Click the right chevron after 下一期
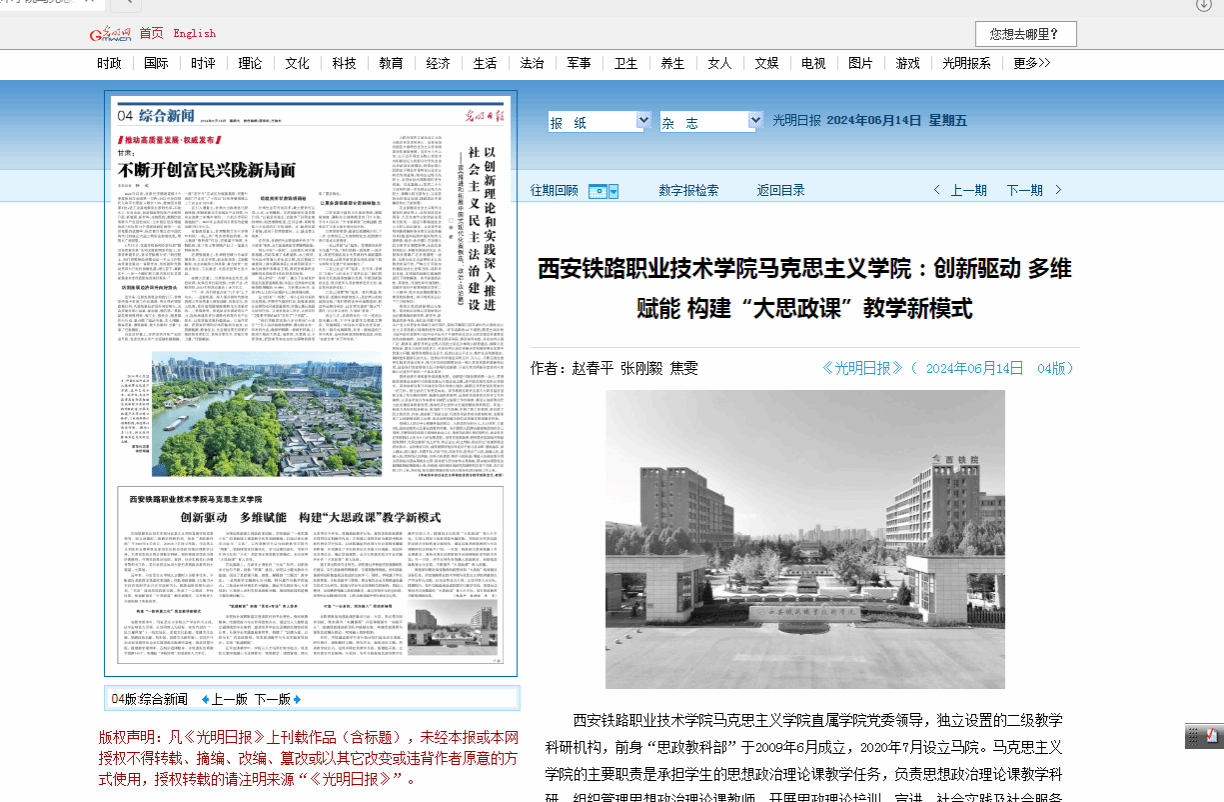 (1059, 190)
